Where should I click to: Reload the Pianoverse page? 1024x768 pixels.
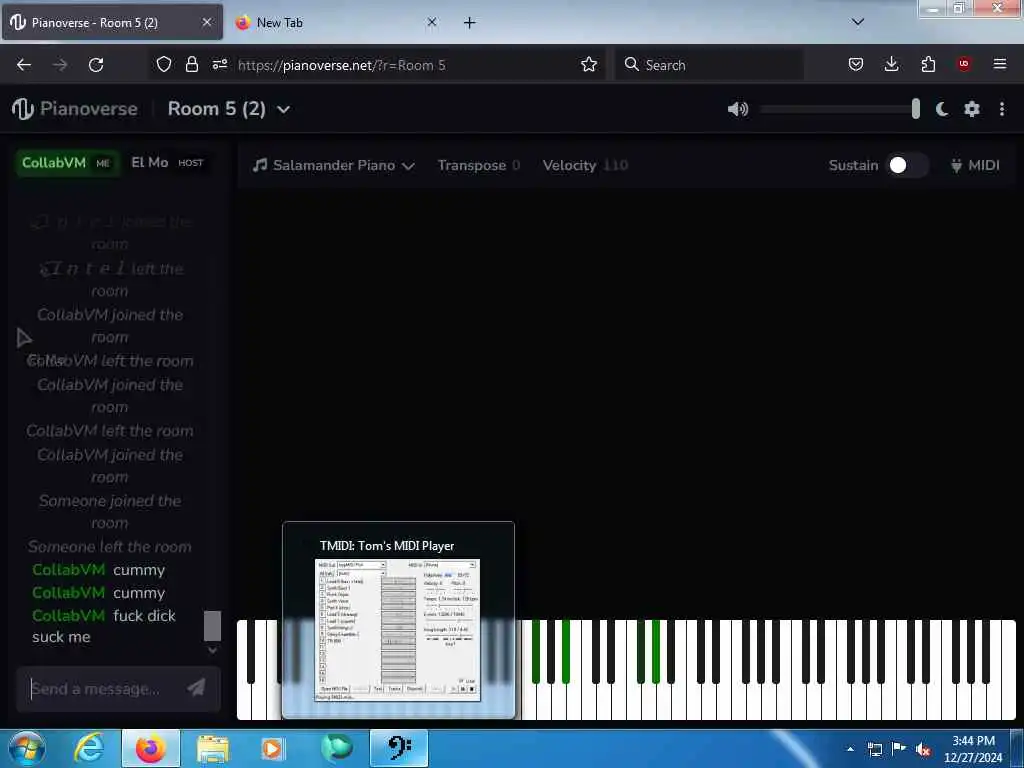click(96, 65)
